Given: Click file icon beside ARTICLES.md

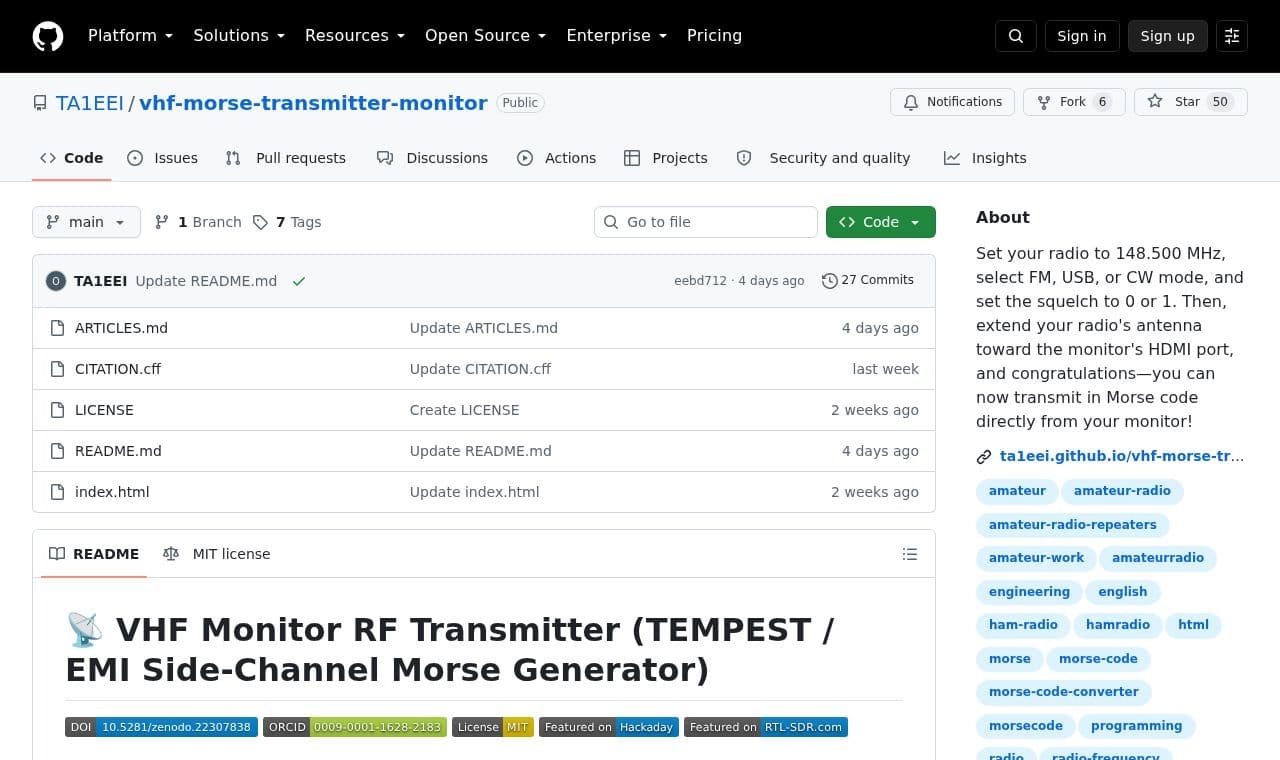Looking at the screenshot, I should (x=58, y=328).
